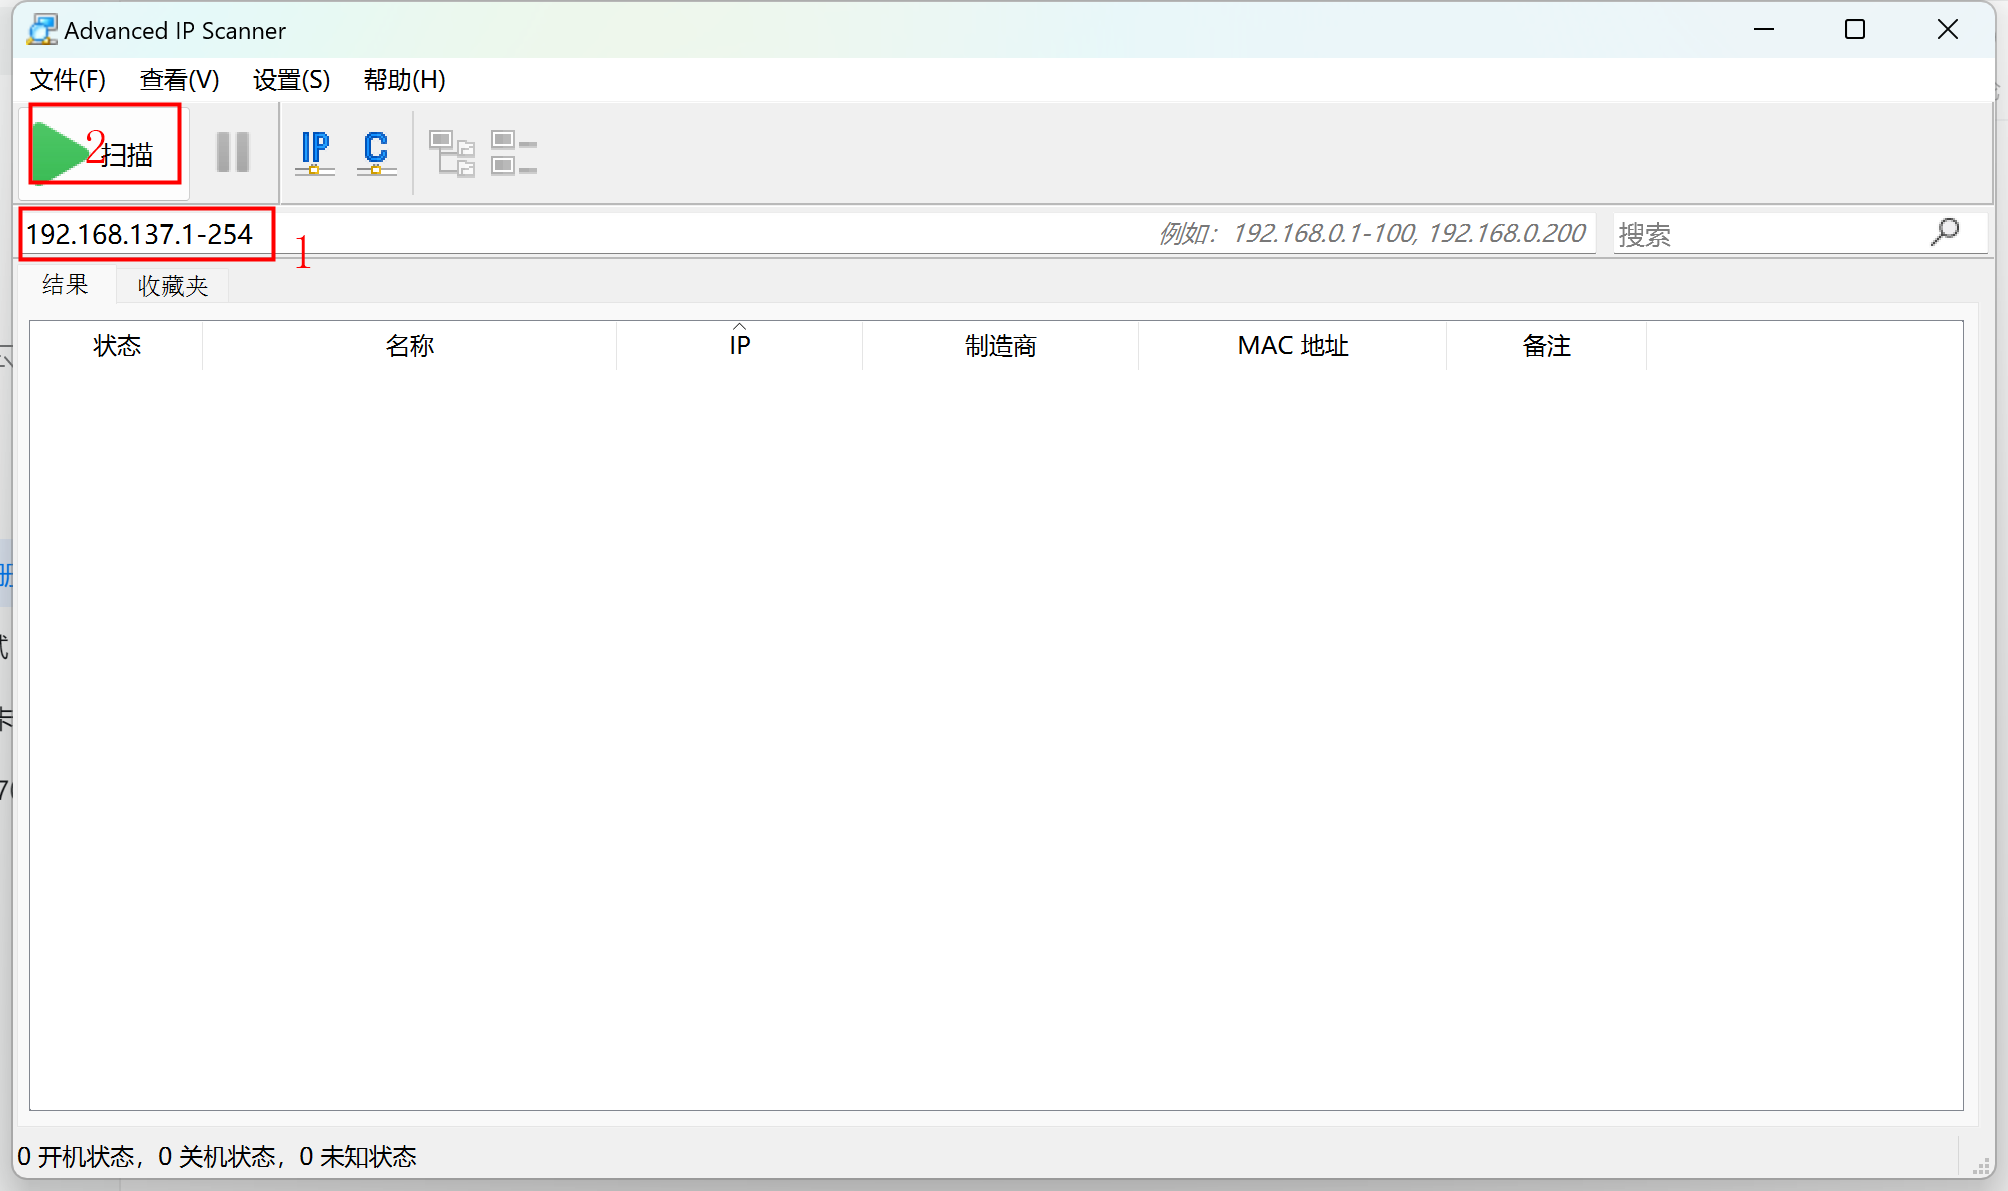Click the Advanced IP Scanner app icon

(41, 30)
